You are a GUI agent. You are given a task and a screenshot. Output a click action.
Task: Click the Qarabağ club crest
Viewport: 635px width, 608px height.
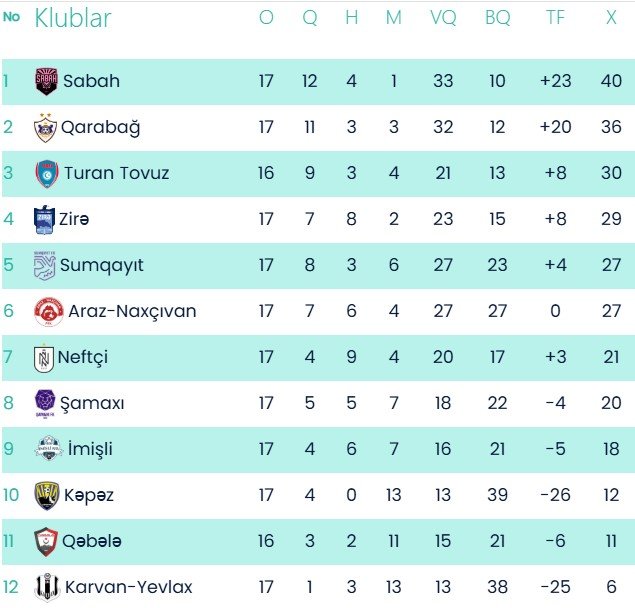point(45,127)
